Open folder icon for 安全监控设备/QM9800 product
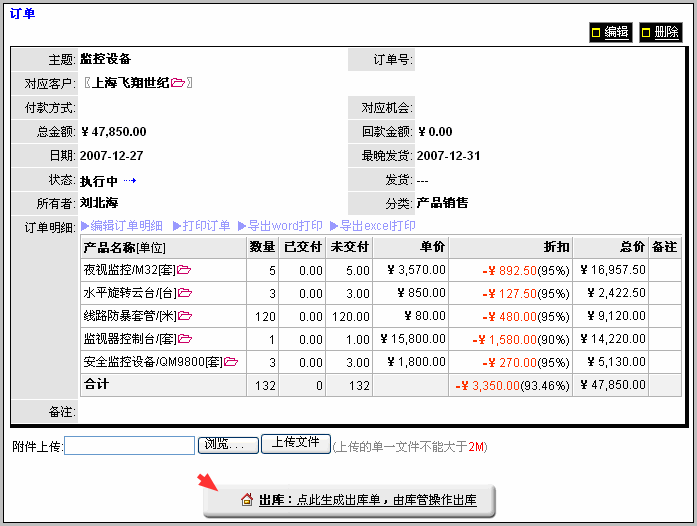 pos(231,362)
